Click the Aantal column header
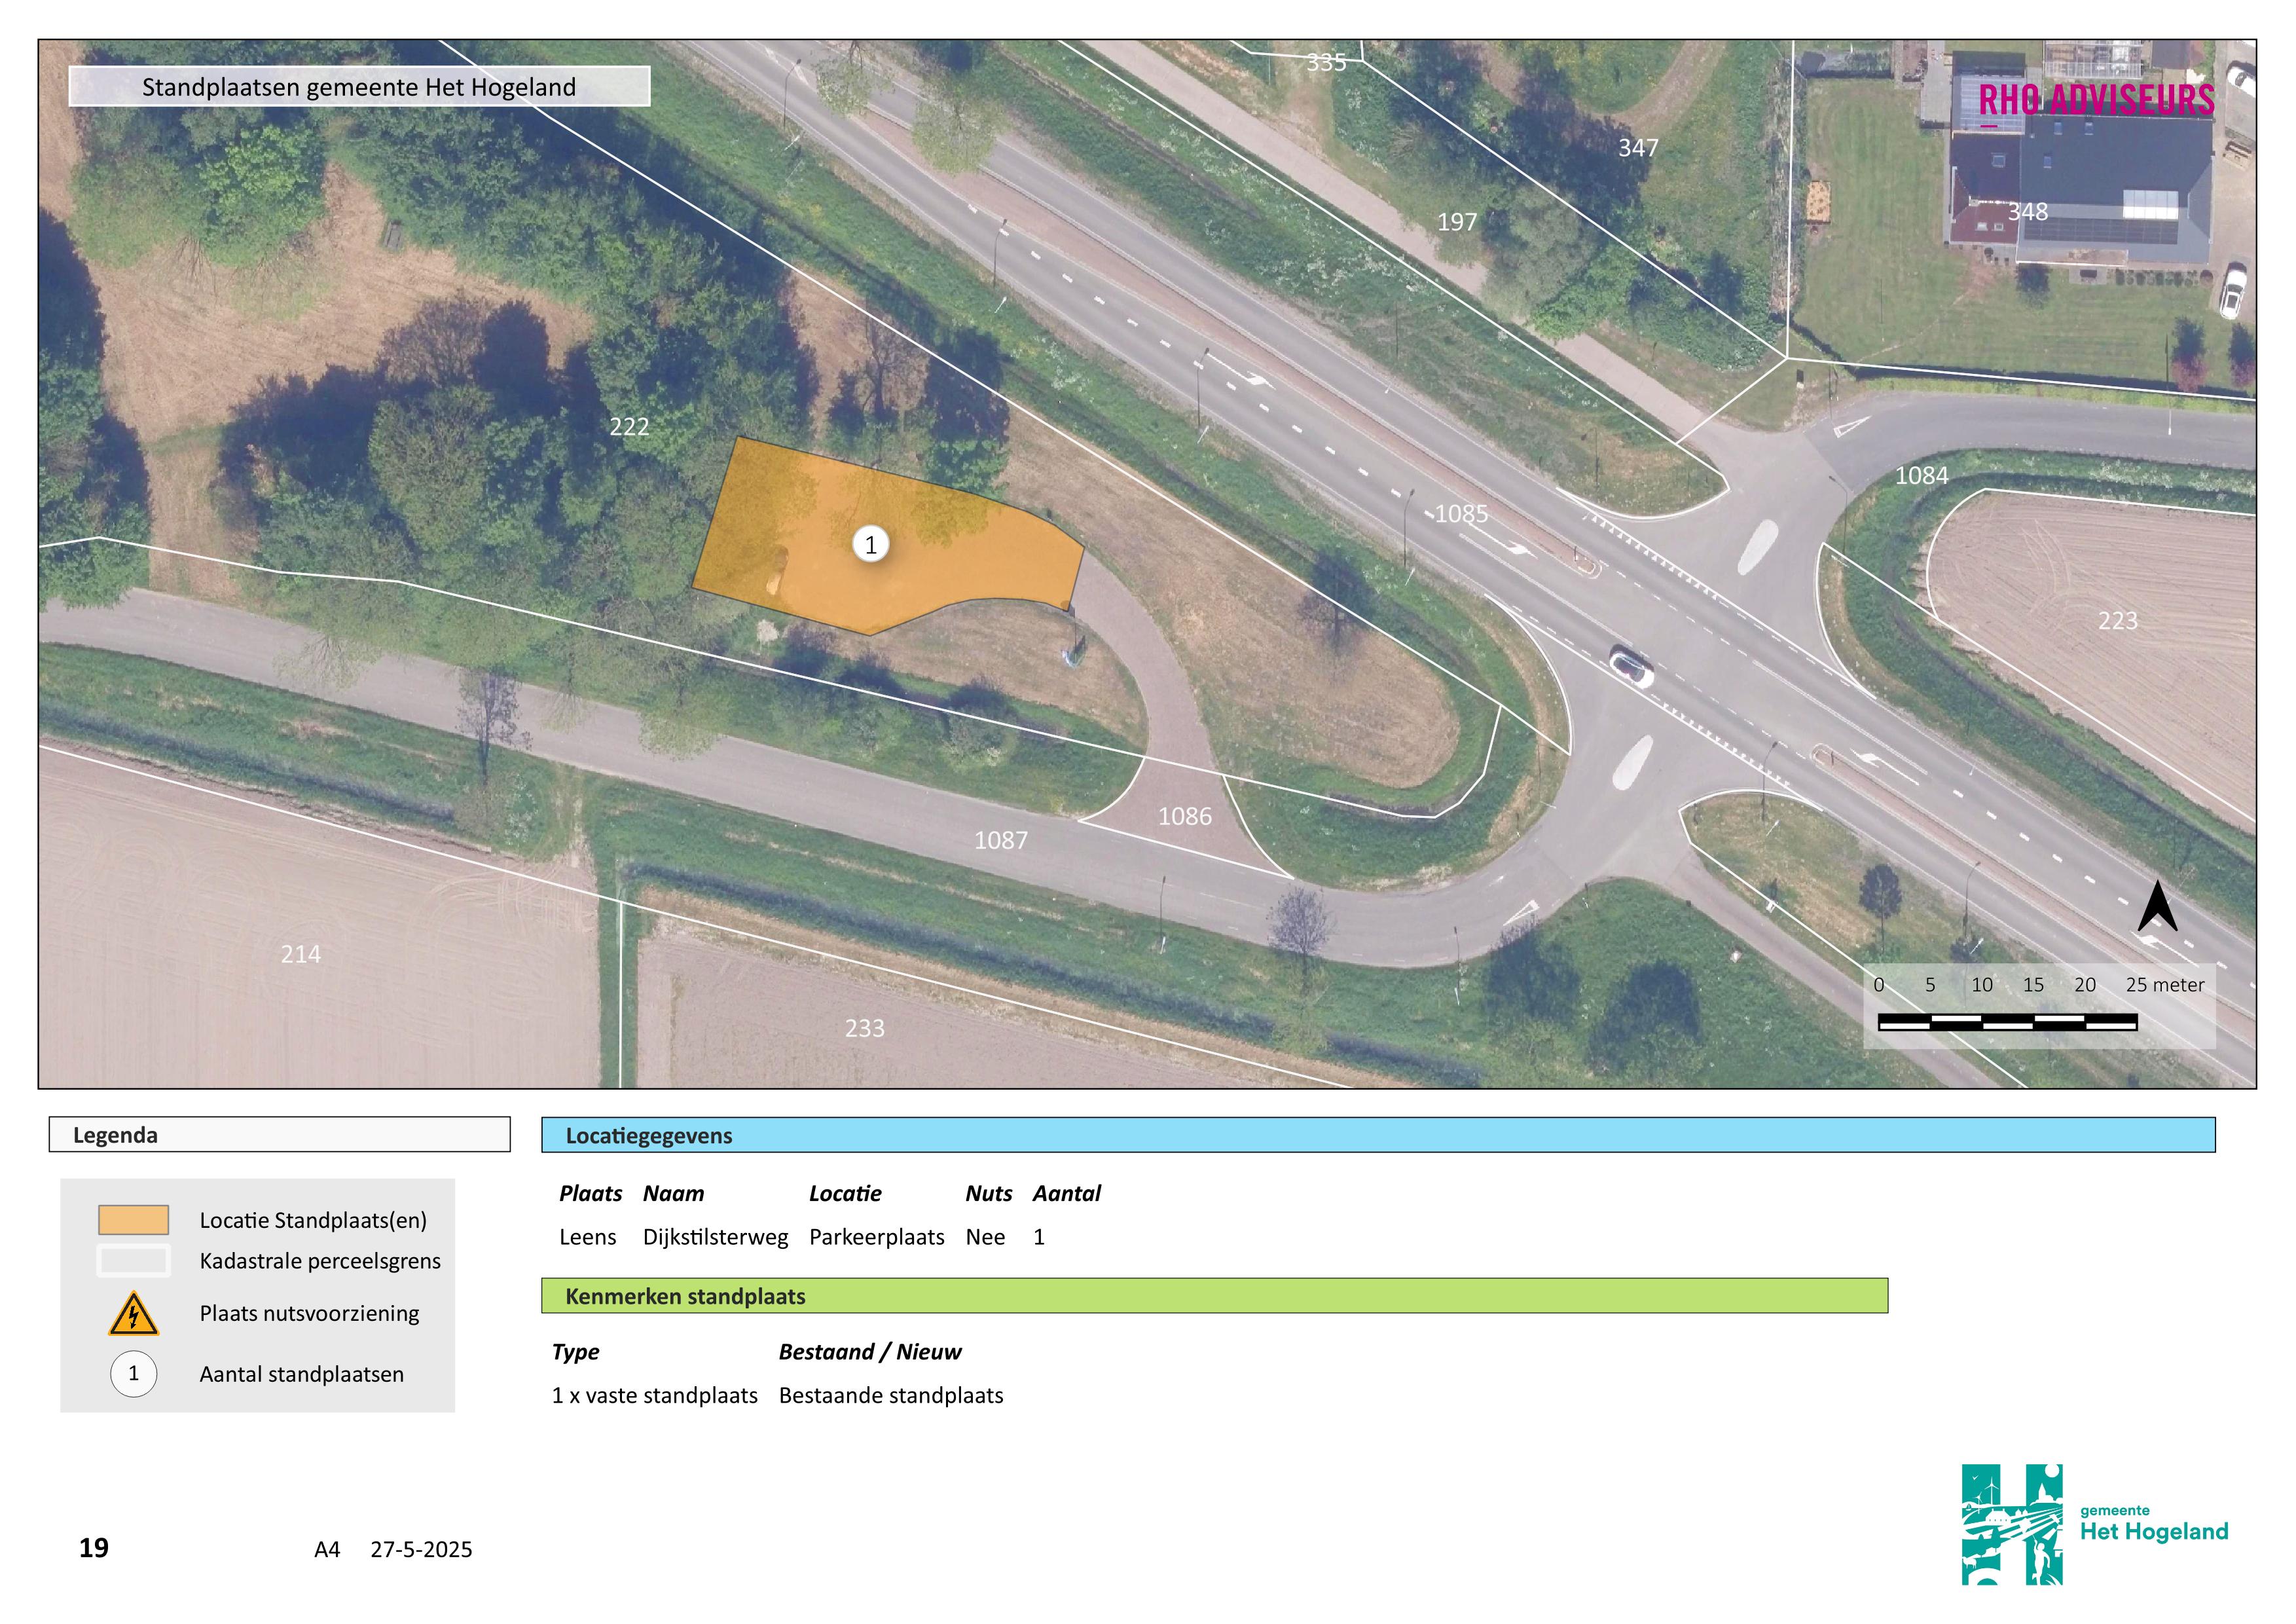 (x=1067, y=1194)
